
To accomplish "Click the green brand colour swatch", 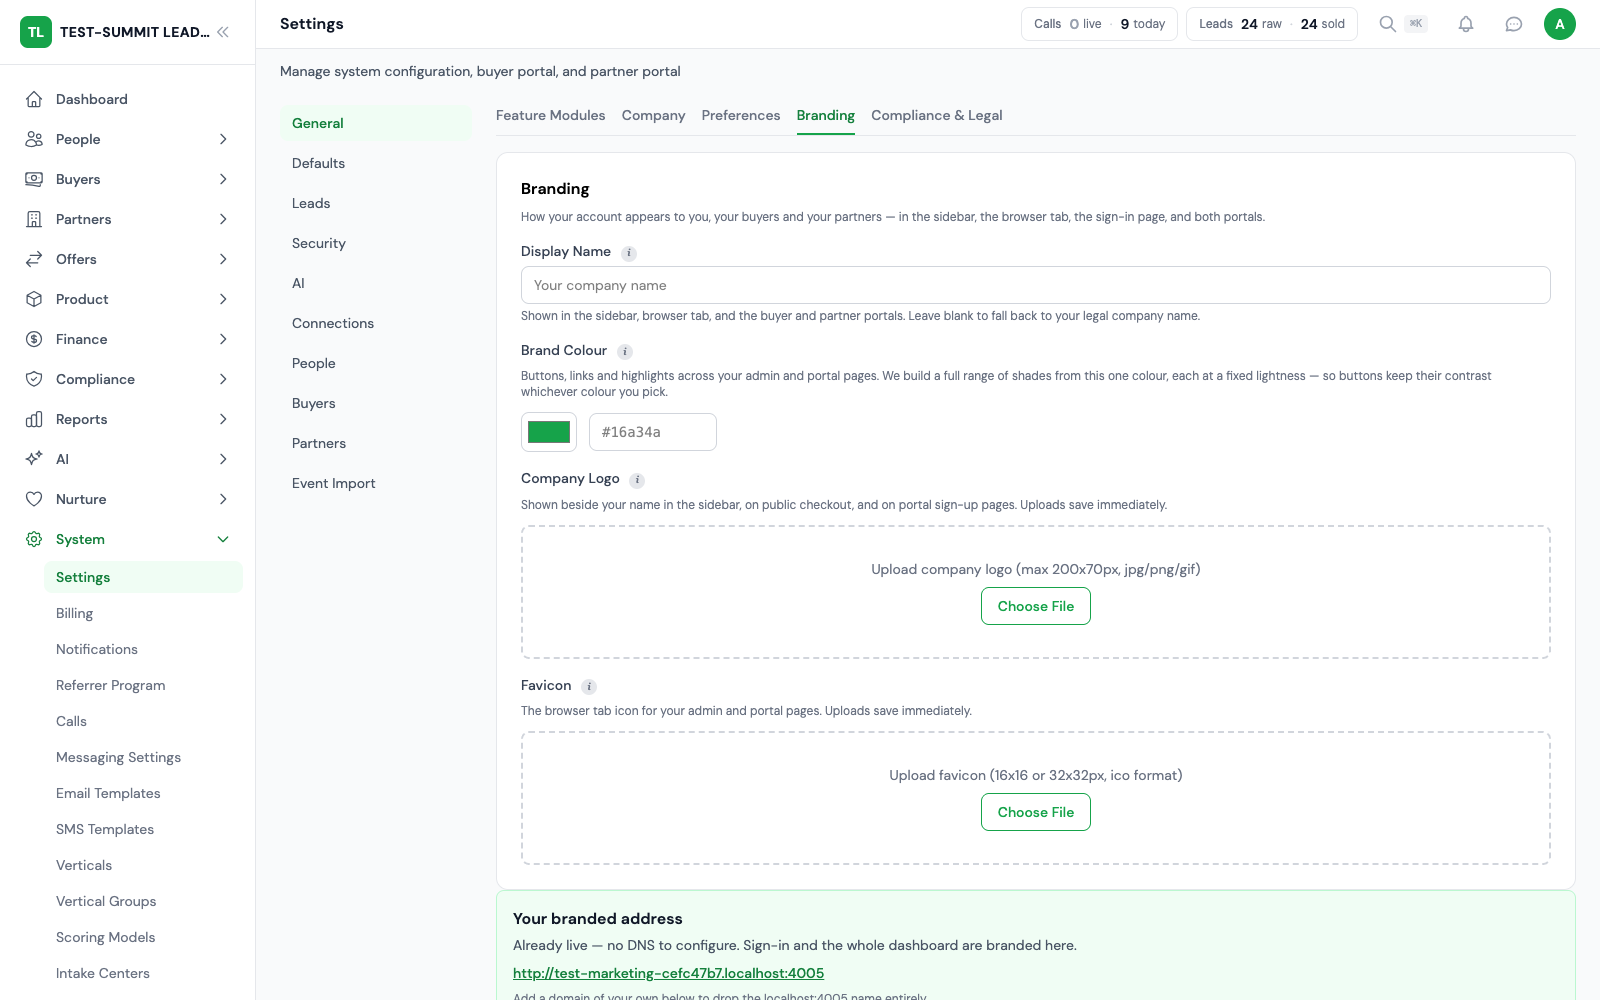I will click(x=549, y=432).
